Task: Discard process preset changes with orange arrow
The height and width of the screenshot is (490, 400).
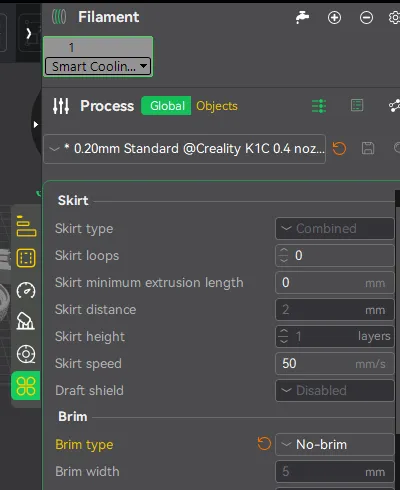Action: (x=339, y=148)
